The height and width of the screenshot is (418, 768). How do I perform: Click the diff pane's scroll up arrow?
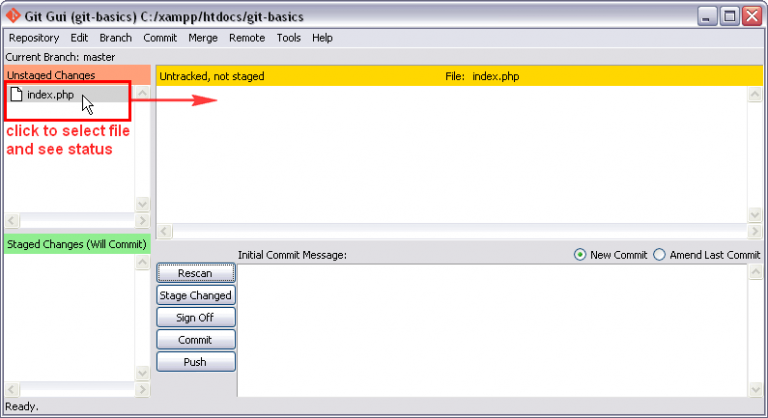pos(755,93)
